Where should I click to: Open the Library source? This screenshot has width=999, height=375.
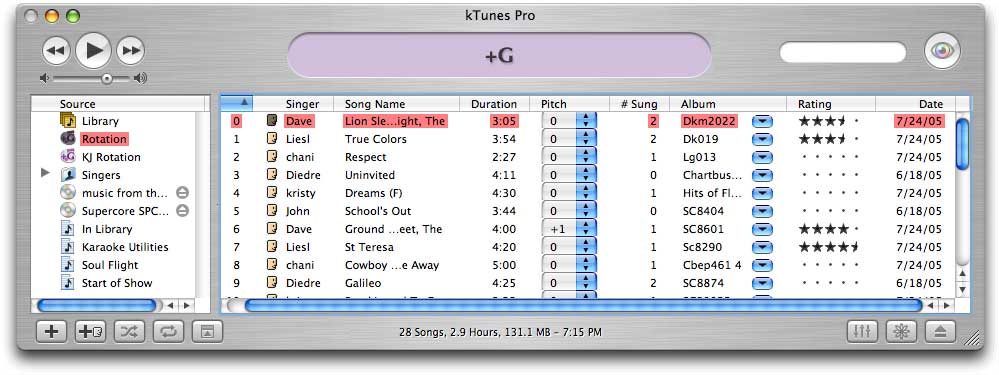100,121
